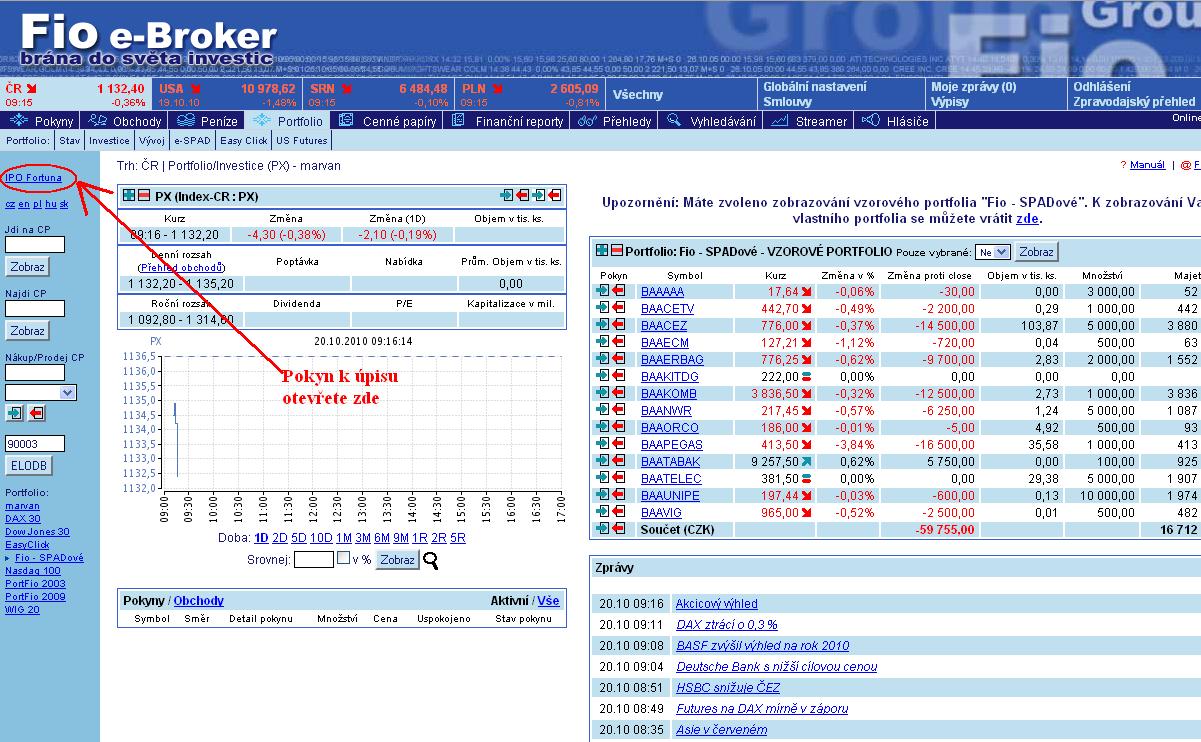Image resolution: width=1201 pixels, height=742 pixels.
Task: Open the 'Pouze vybrané' dropdown set to Ne
Action: pyautogui.click(x=994, y=252)
